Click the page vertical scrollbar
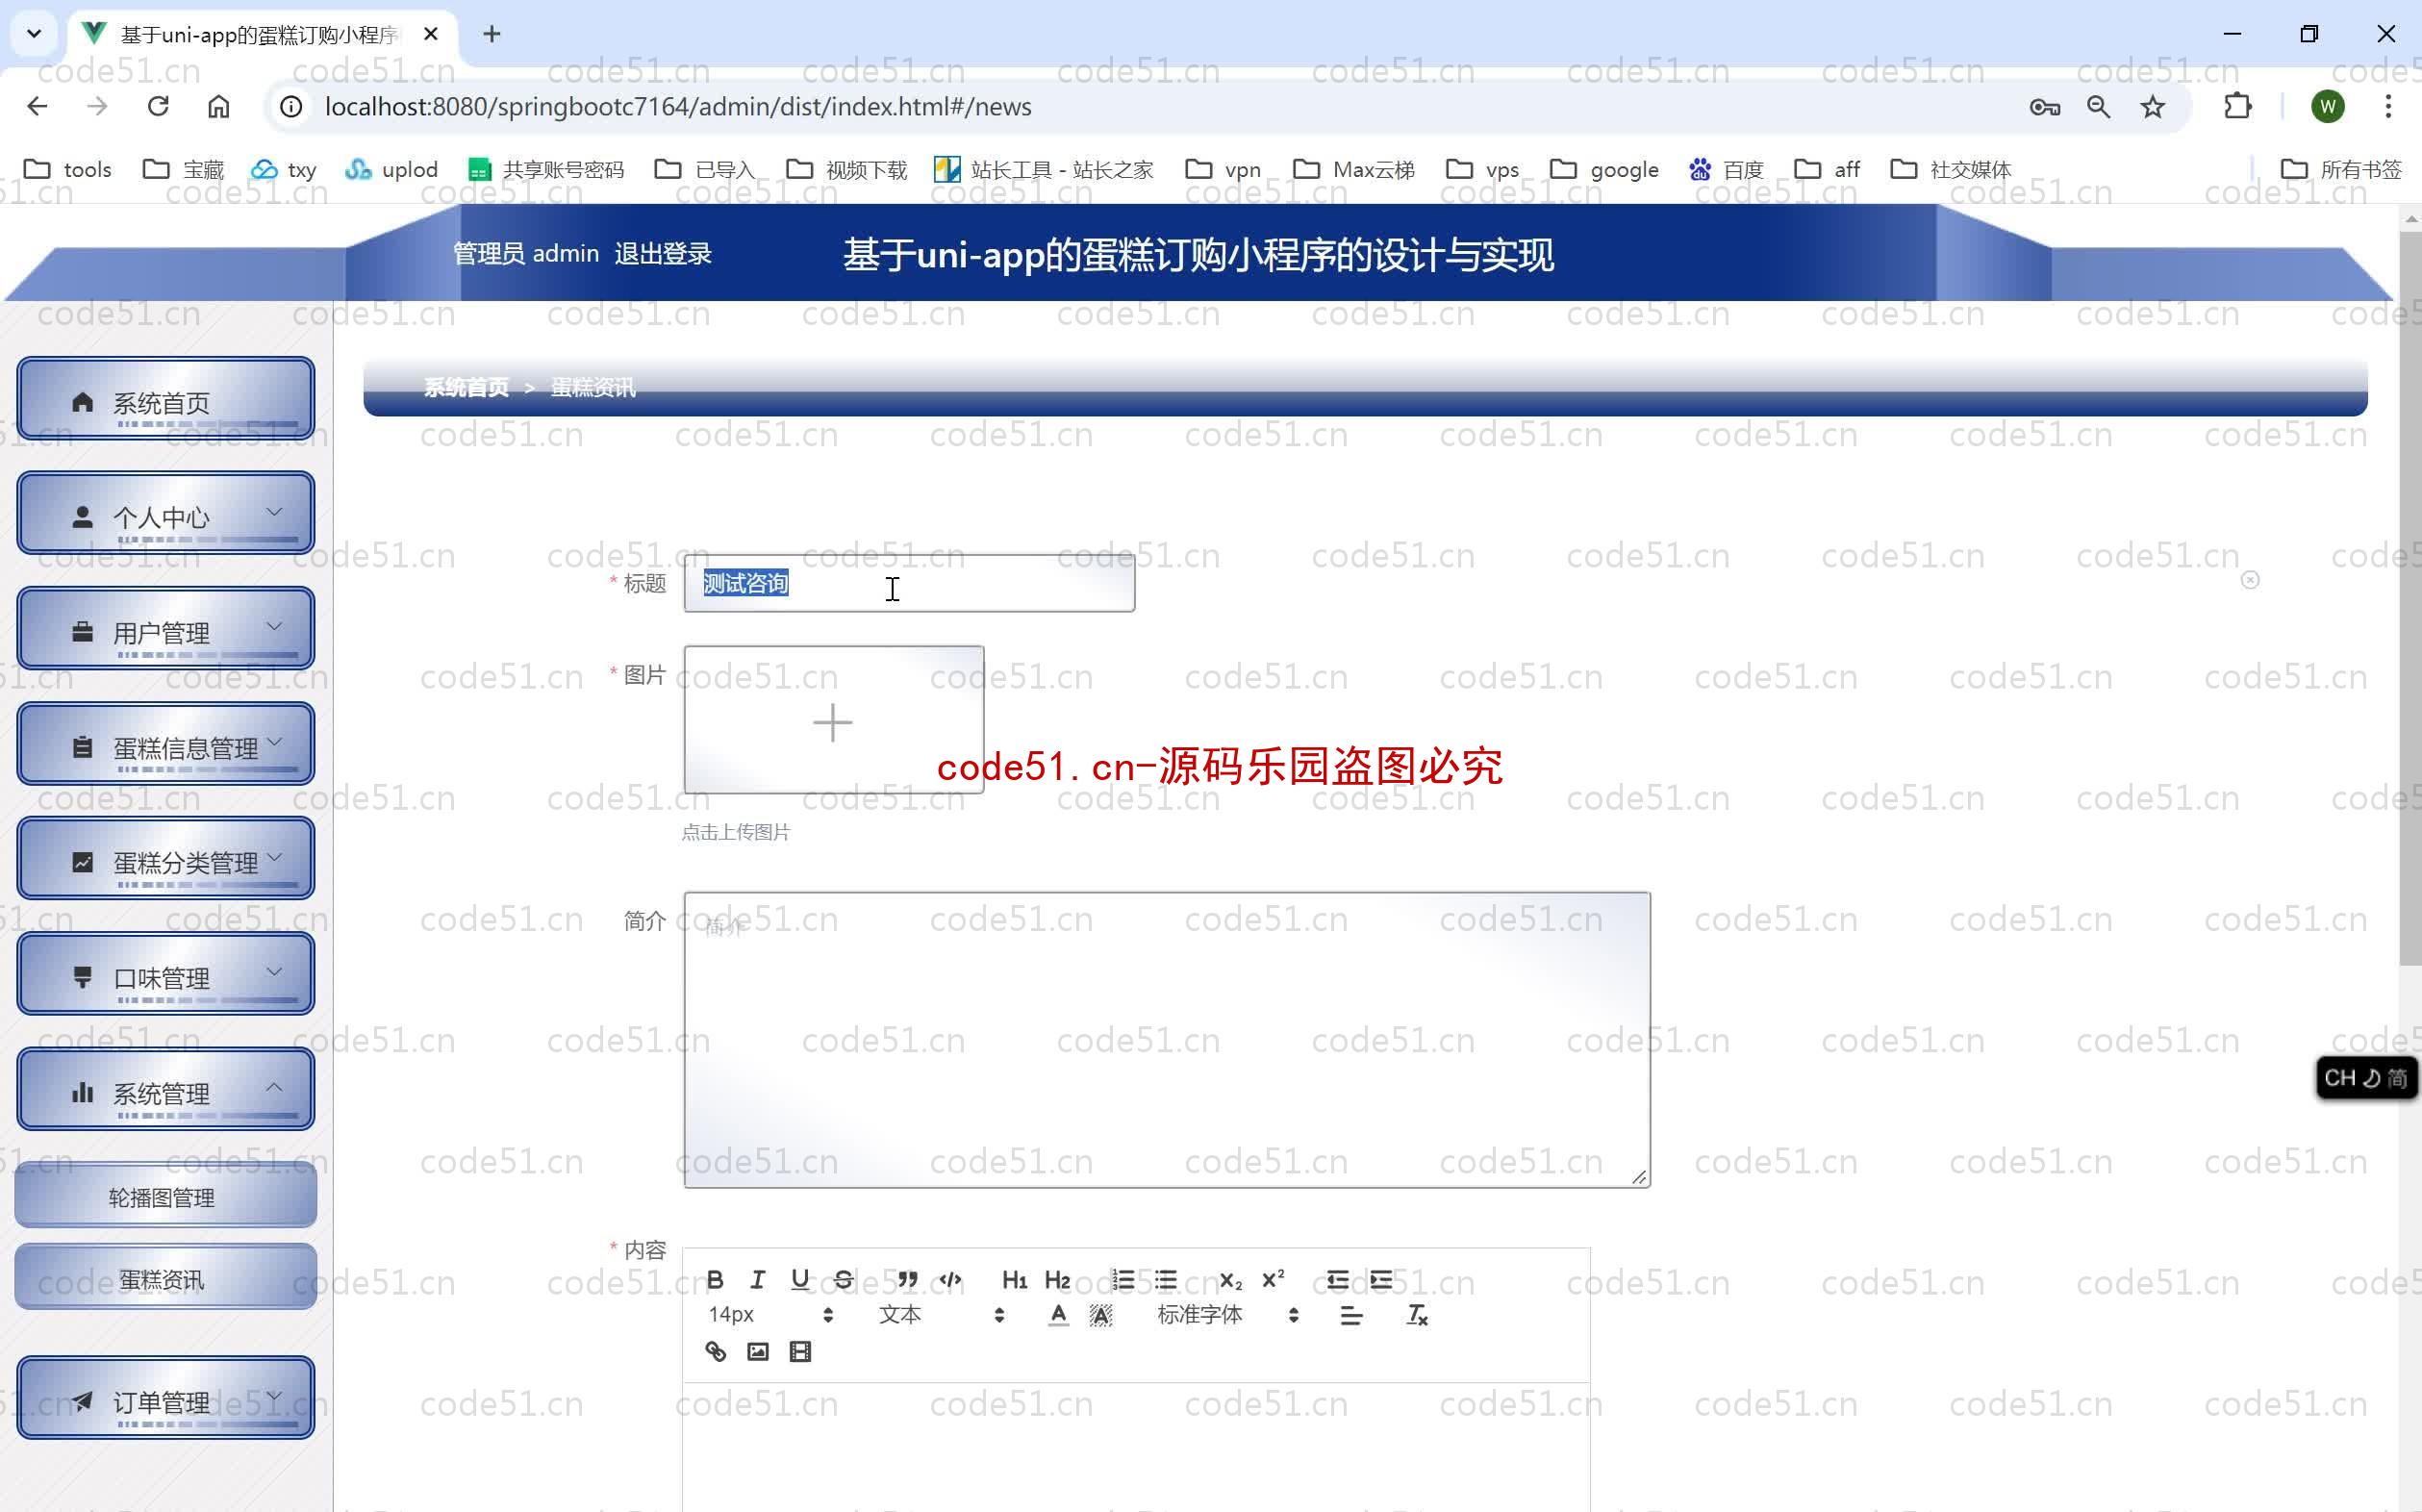This screenshot has width=2422, height=1512. coord(2410,598)
